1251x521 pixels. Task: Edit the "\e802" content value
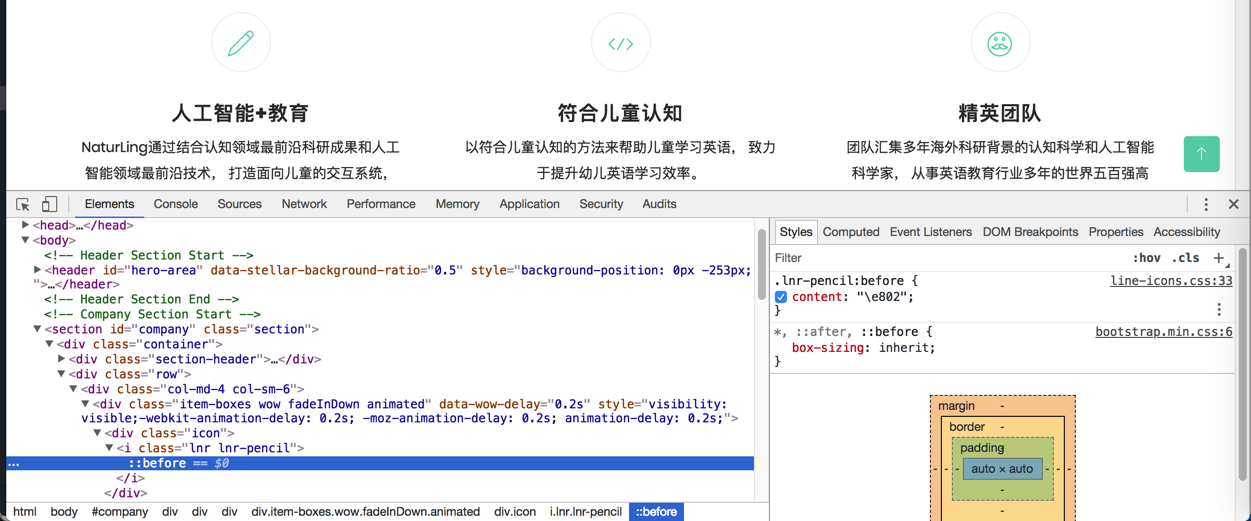pyautogui.click(x=882, y=297)
